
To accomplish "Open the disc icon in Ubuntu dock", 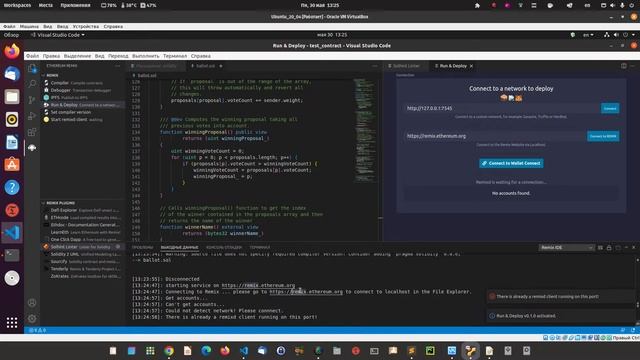I will [x=12, y=278].
